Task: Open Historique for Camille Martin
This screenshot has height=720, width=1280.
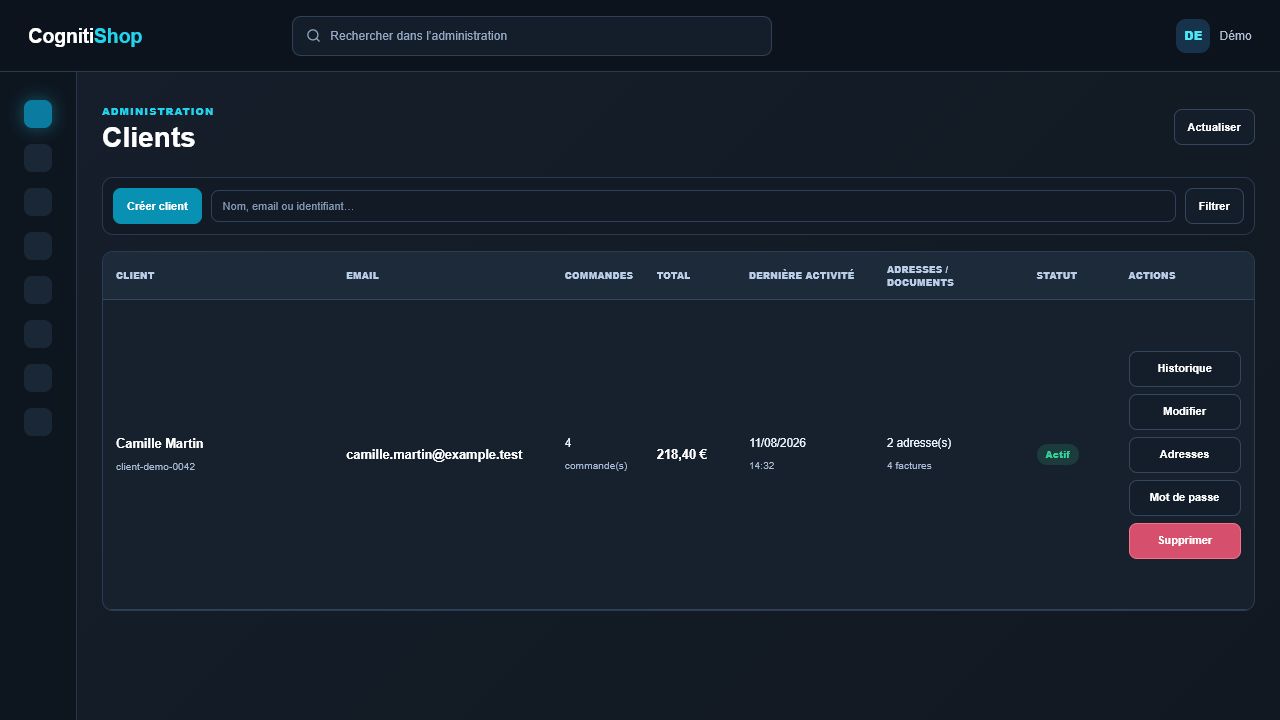Action: pyautogui.click(x=1185, y=369)
